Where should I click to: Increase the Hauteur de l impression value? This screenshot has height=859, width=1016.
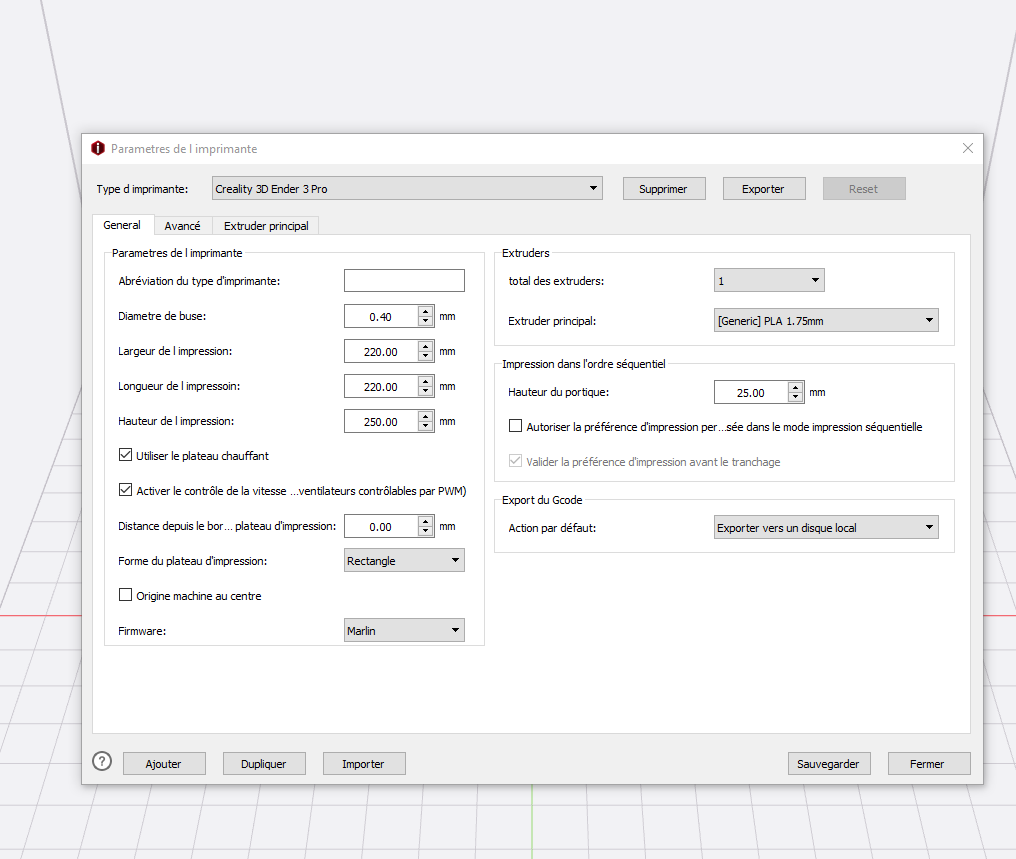coord(425,416)
